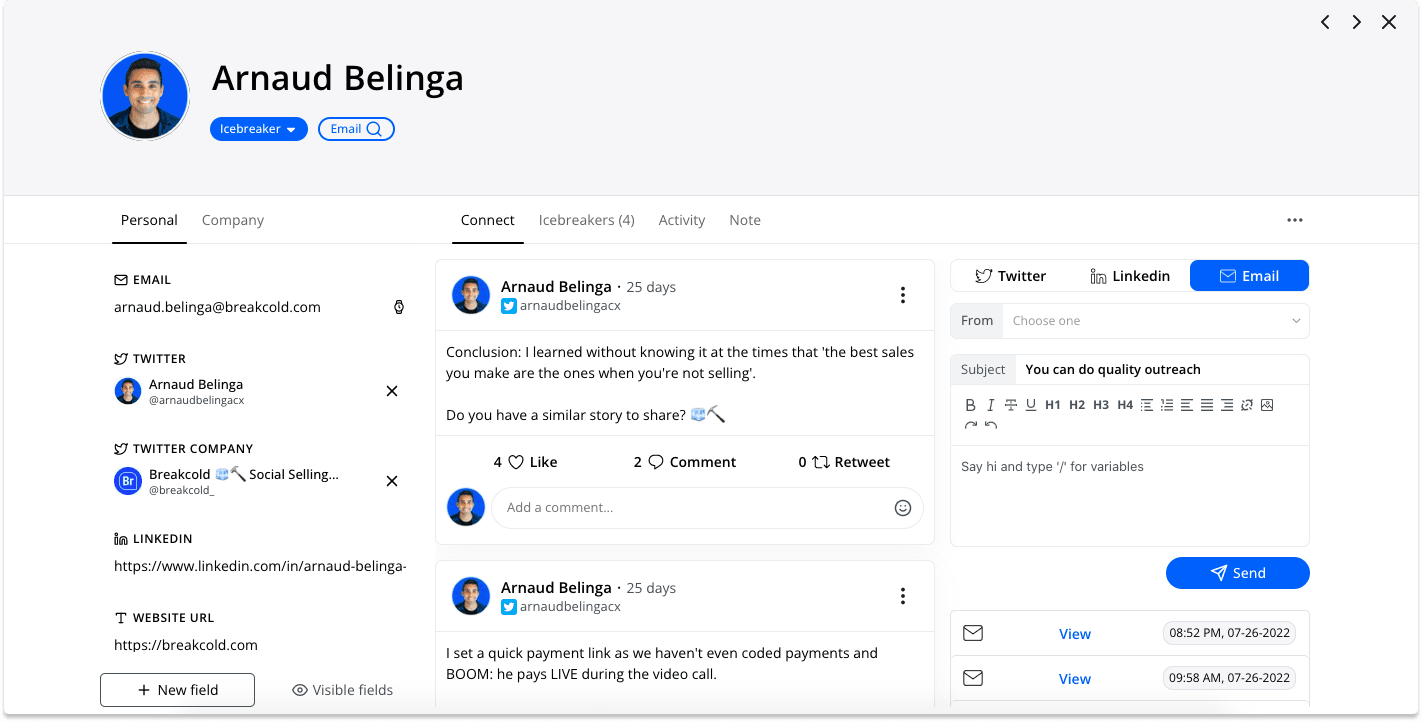Screen dimensions: 1422x722
Task: Click the blue Send button
Action: pyautogui.click(x=1237, y=573)
